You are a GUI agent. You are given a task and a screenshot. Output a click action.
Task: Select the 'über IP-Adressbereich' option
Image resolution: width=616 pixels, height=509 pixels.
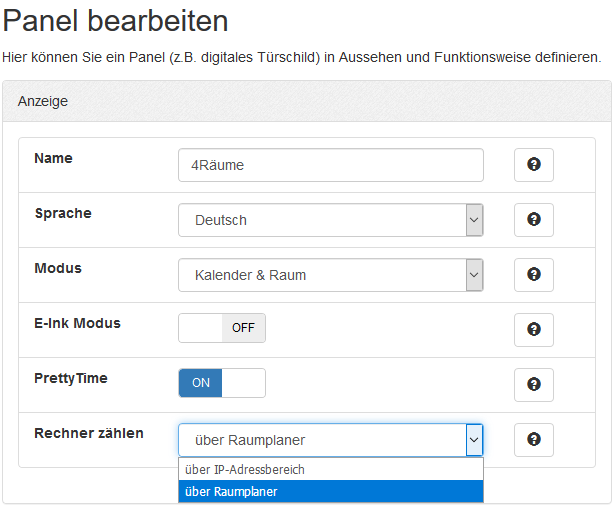(x=330, y=469)
